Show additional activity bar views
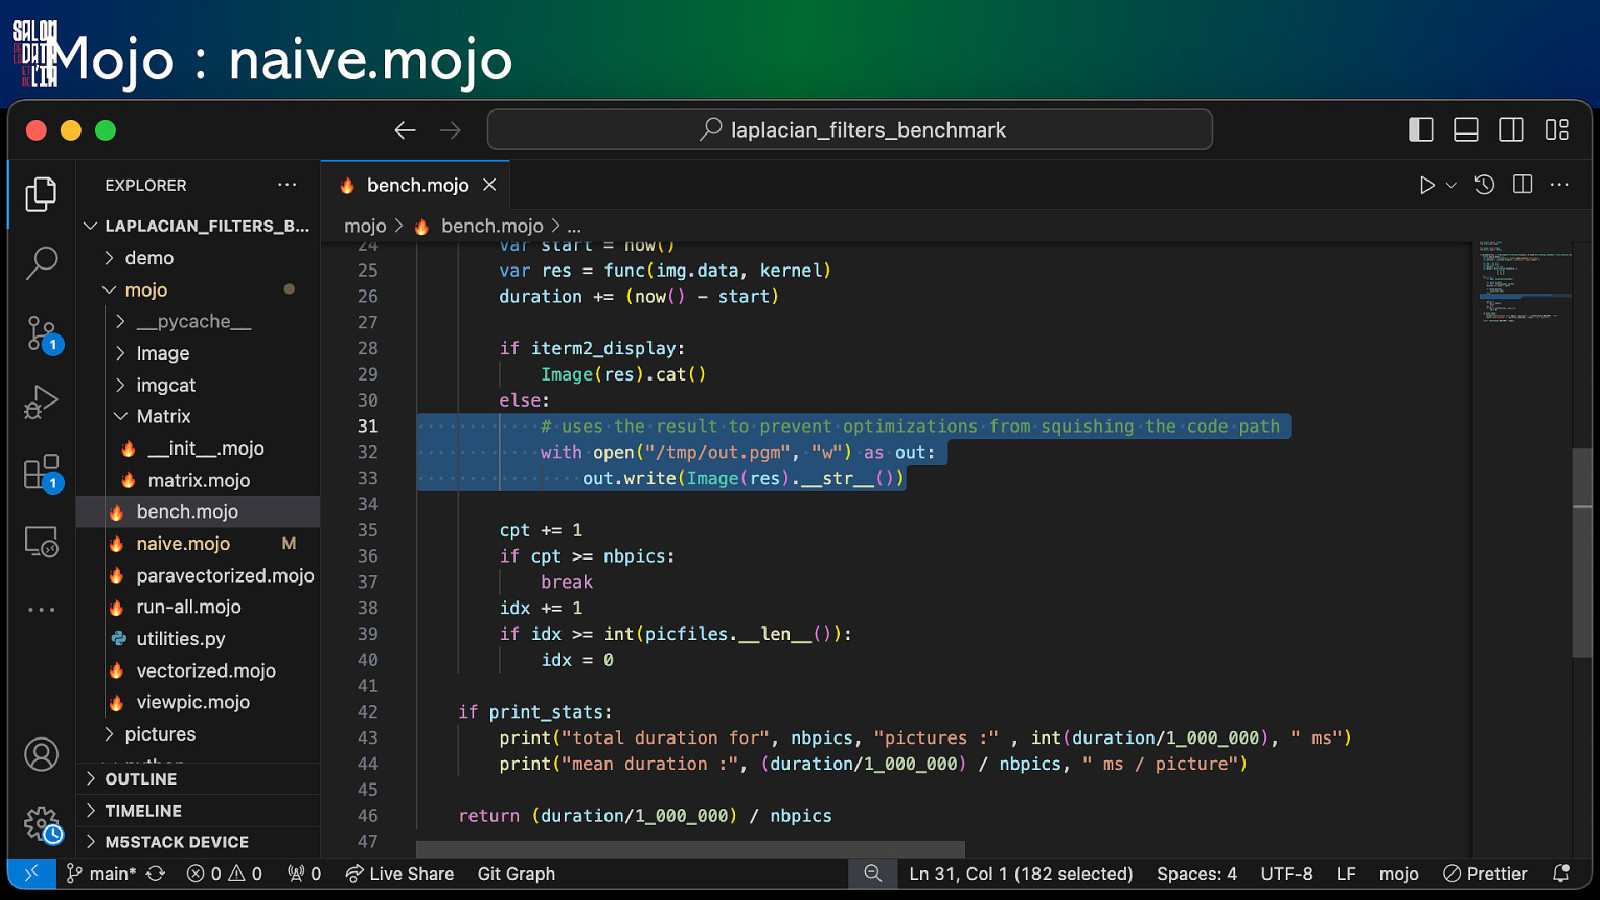 coord(41,609)
